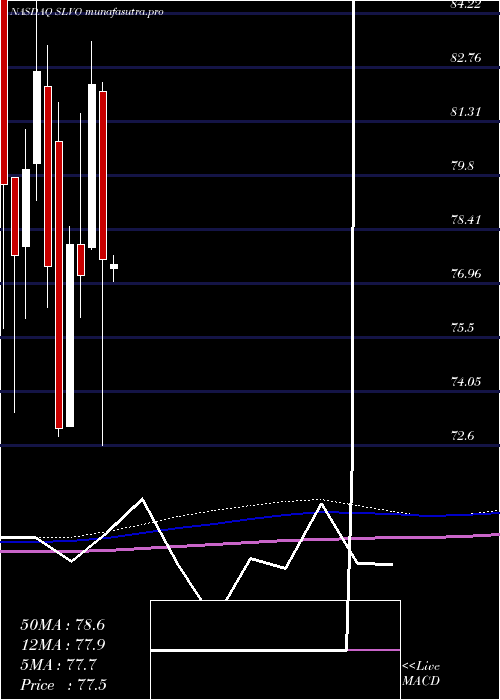Click the <<Live MACD label

(x=421, y=674)
